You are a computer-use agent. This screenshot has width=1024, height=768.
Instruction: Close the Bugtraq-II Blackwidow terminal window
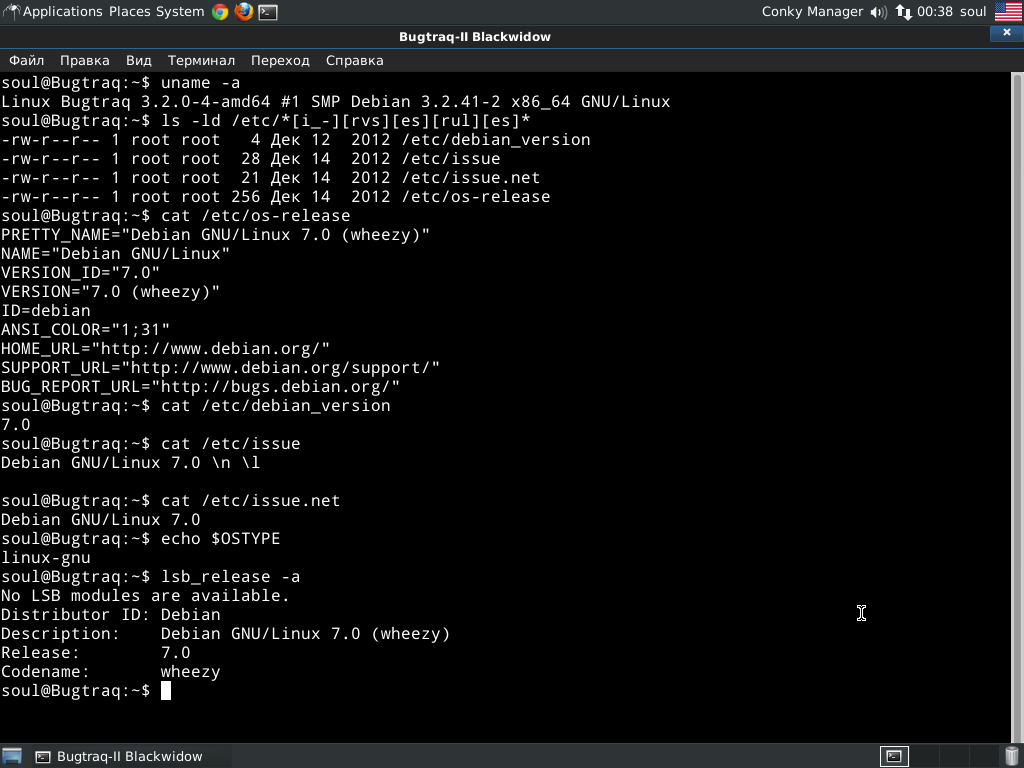click(x=1006, y=33)
